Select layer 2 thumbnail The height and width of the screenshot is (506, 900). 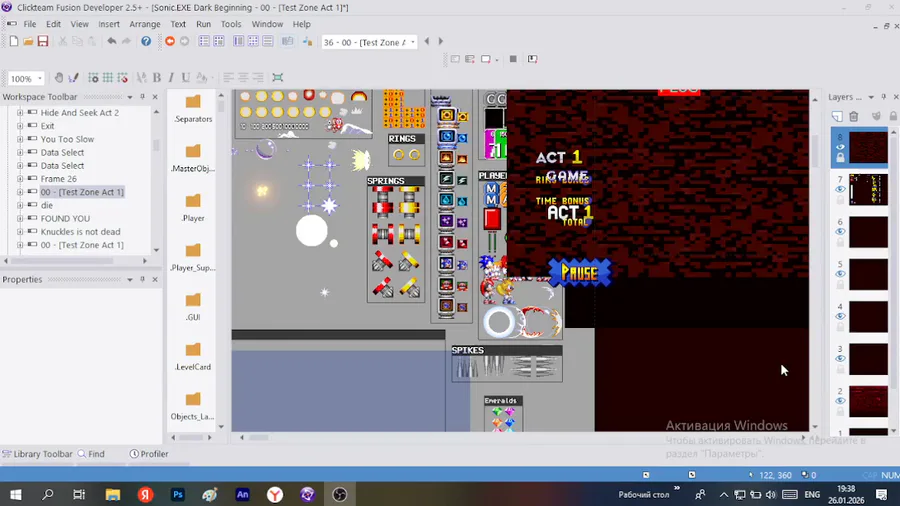coord(868,402)
